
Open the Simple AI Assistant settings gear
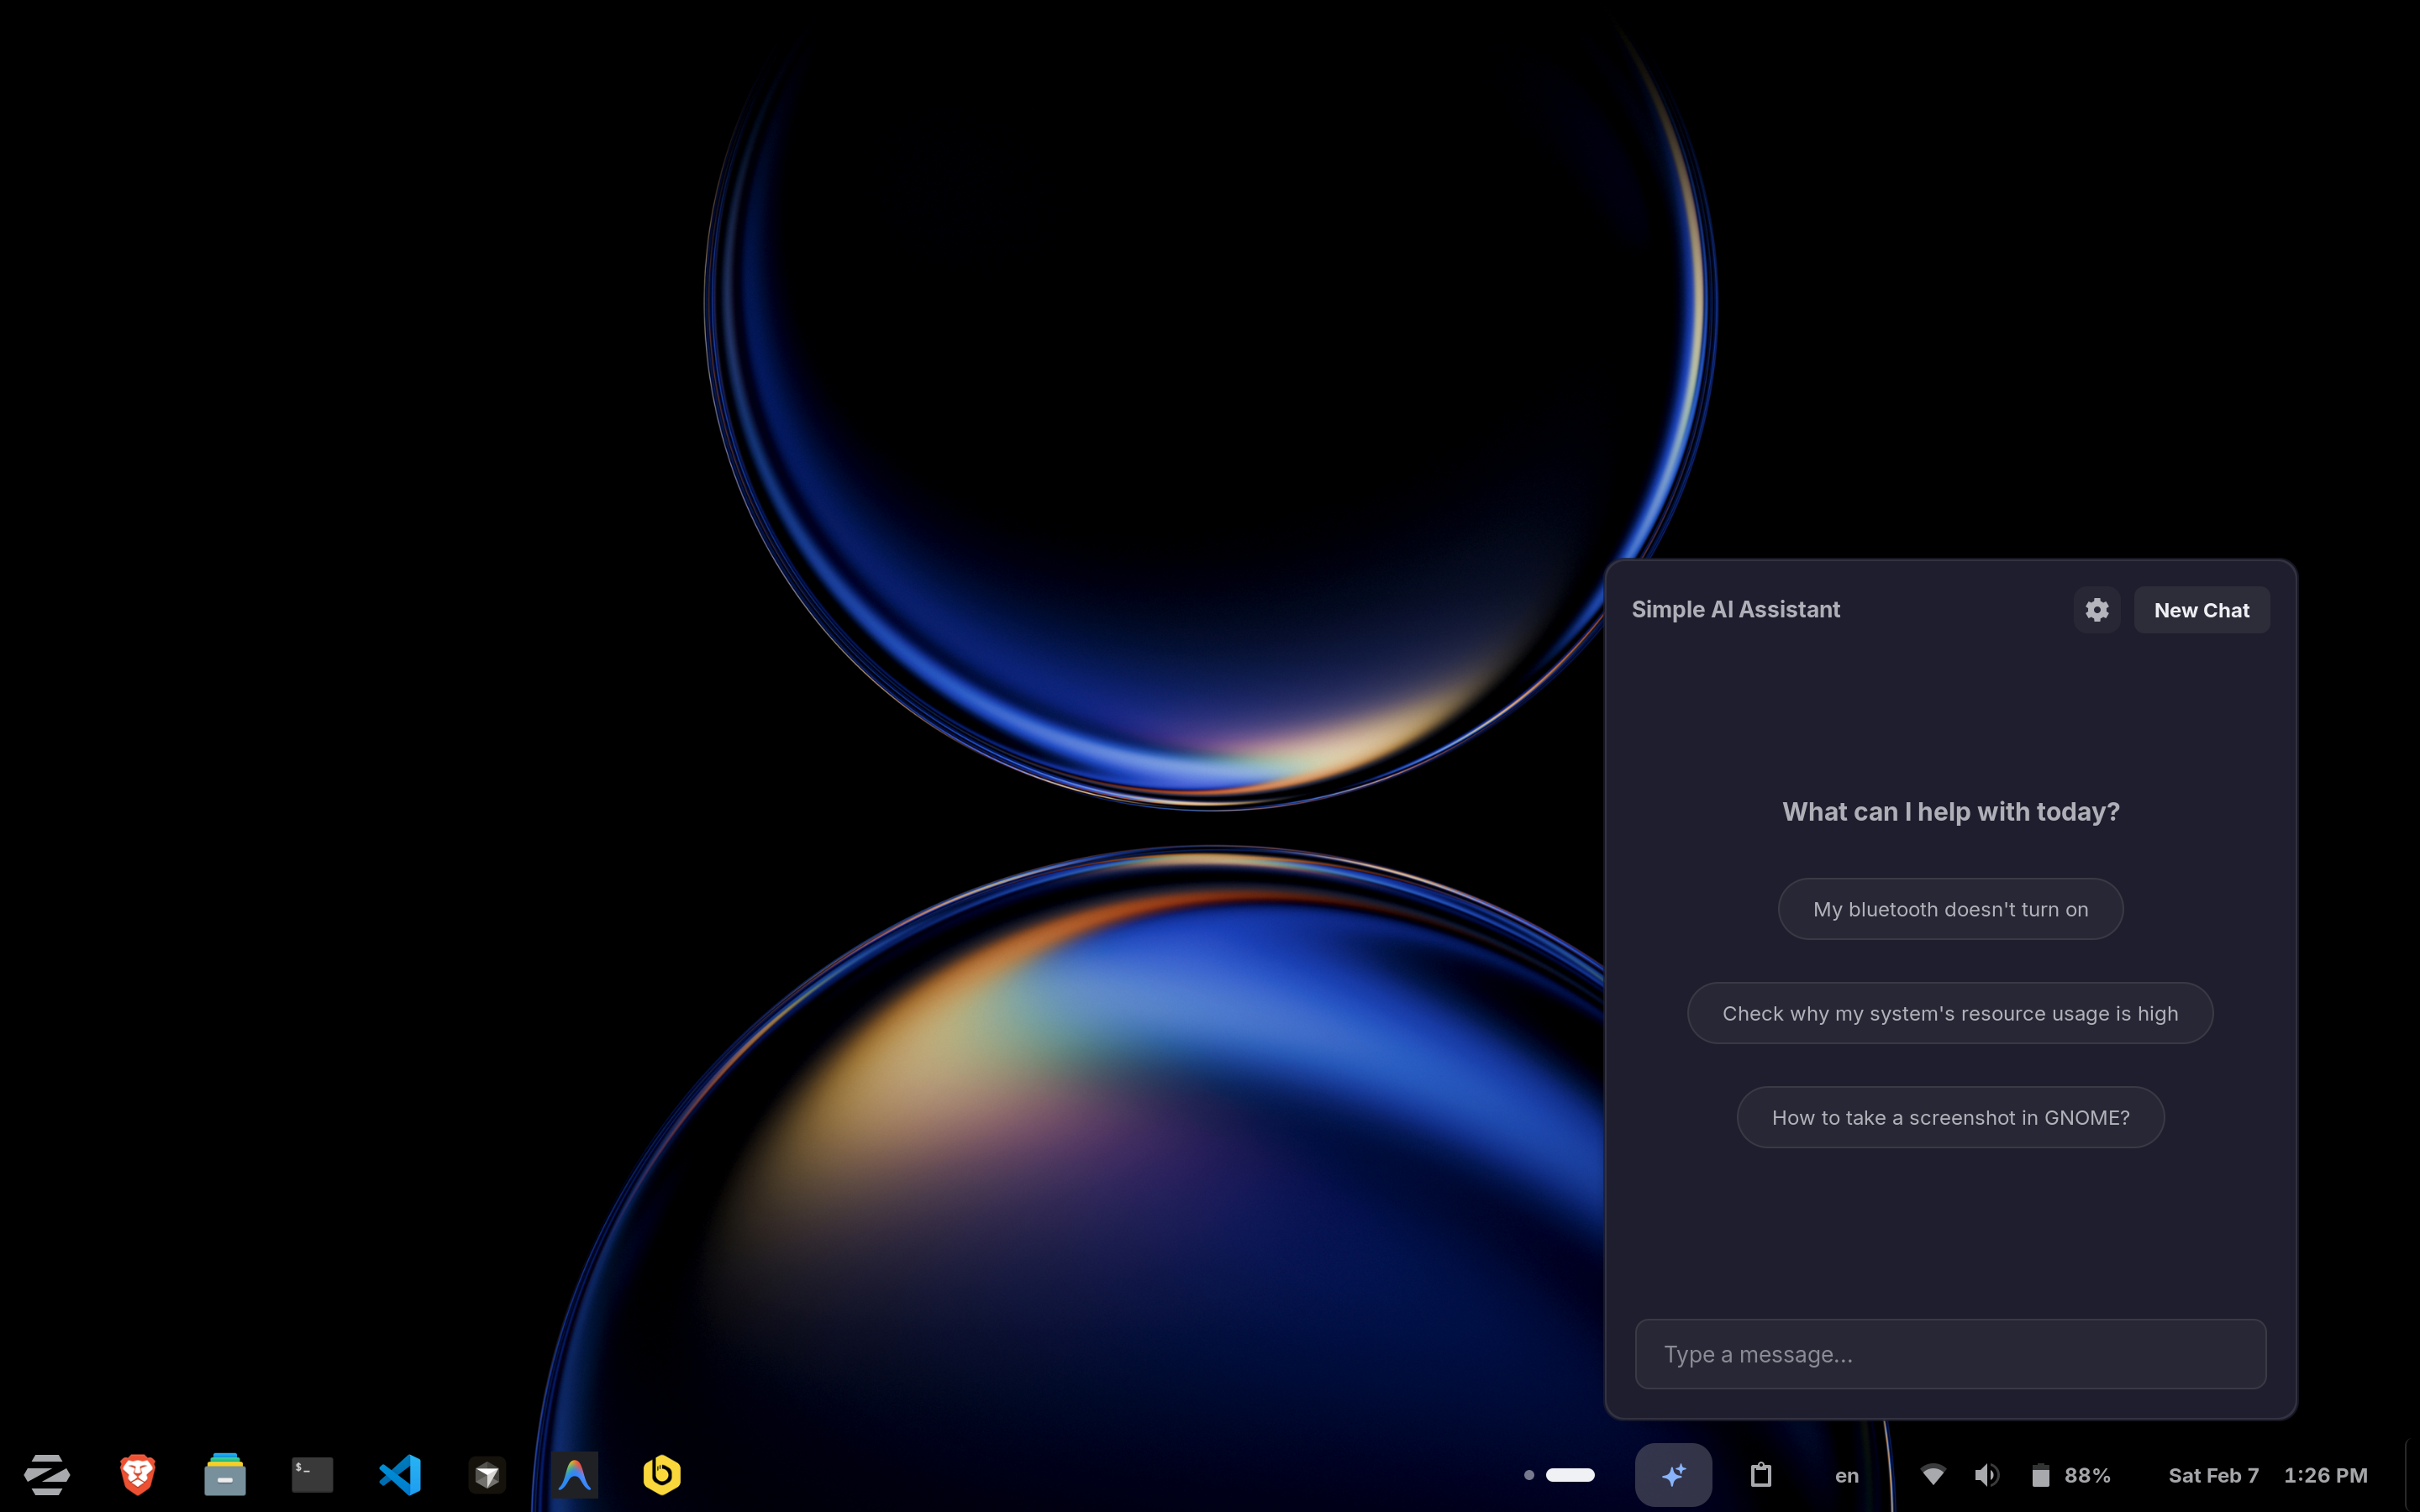[2096, 609]
